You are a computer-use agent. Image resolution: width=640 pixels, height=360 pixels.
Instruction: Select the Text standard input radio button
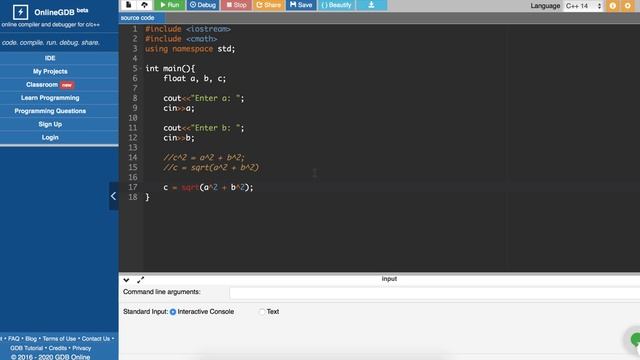pyautogui.click(x=262, y=312)
